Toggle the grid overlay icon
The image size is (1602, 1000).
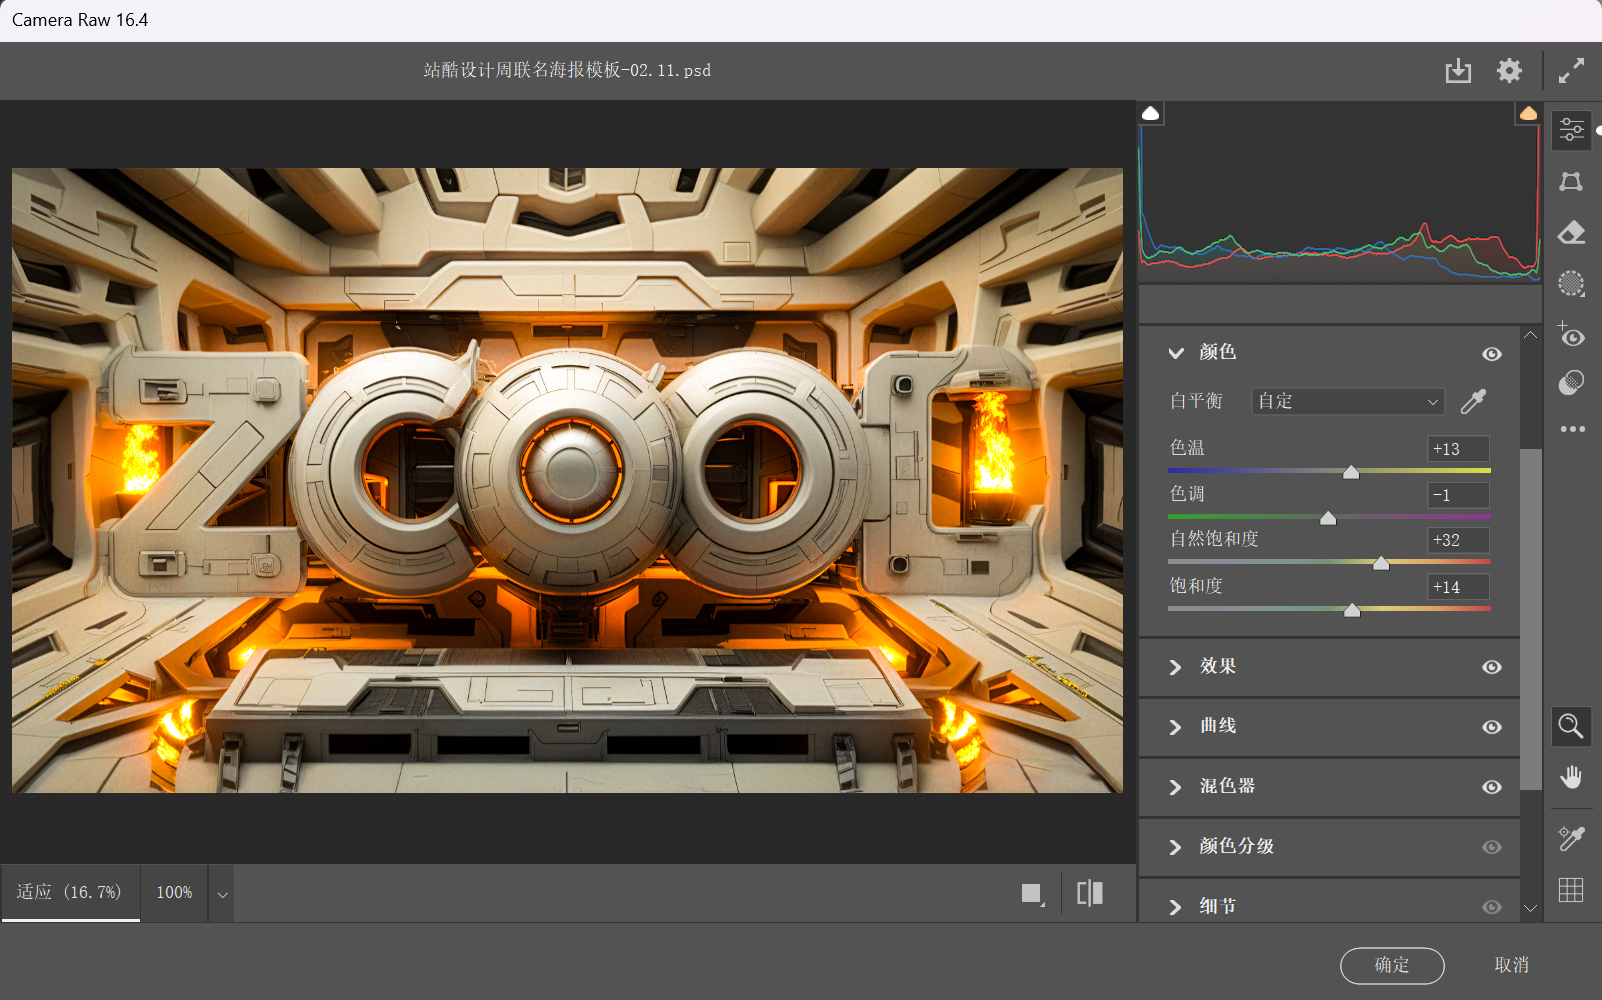click(1571, 889)
